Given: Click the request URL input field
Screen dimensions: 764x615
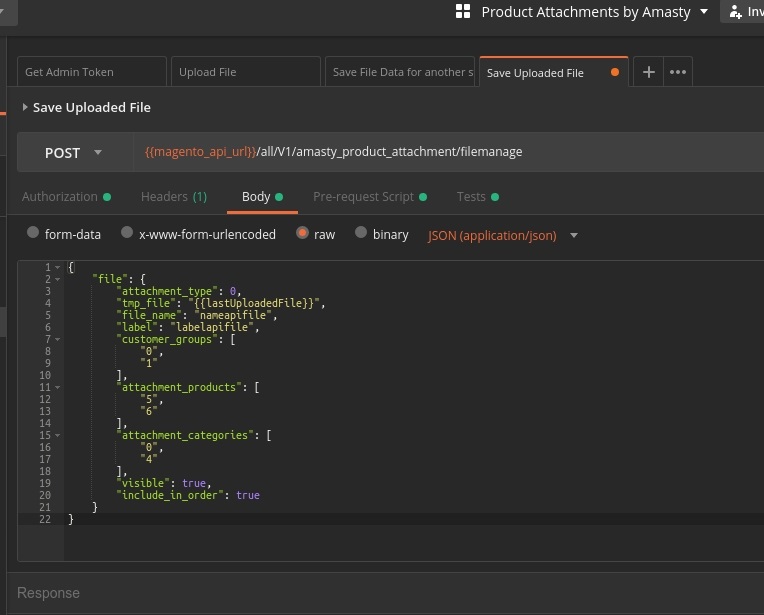Looking at the screenshot, I should click(440, 152).
